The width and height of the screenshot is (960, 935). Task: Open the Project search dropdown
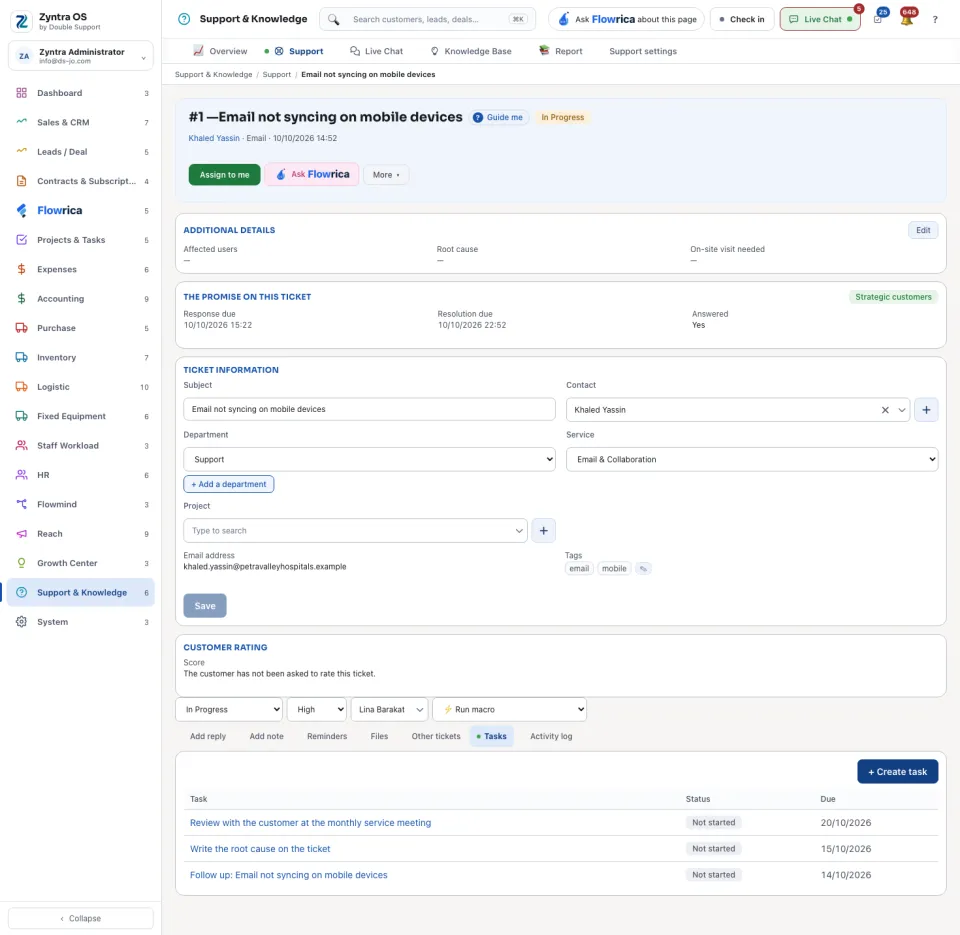pyautogui.click(x=355, y=531)
